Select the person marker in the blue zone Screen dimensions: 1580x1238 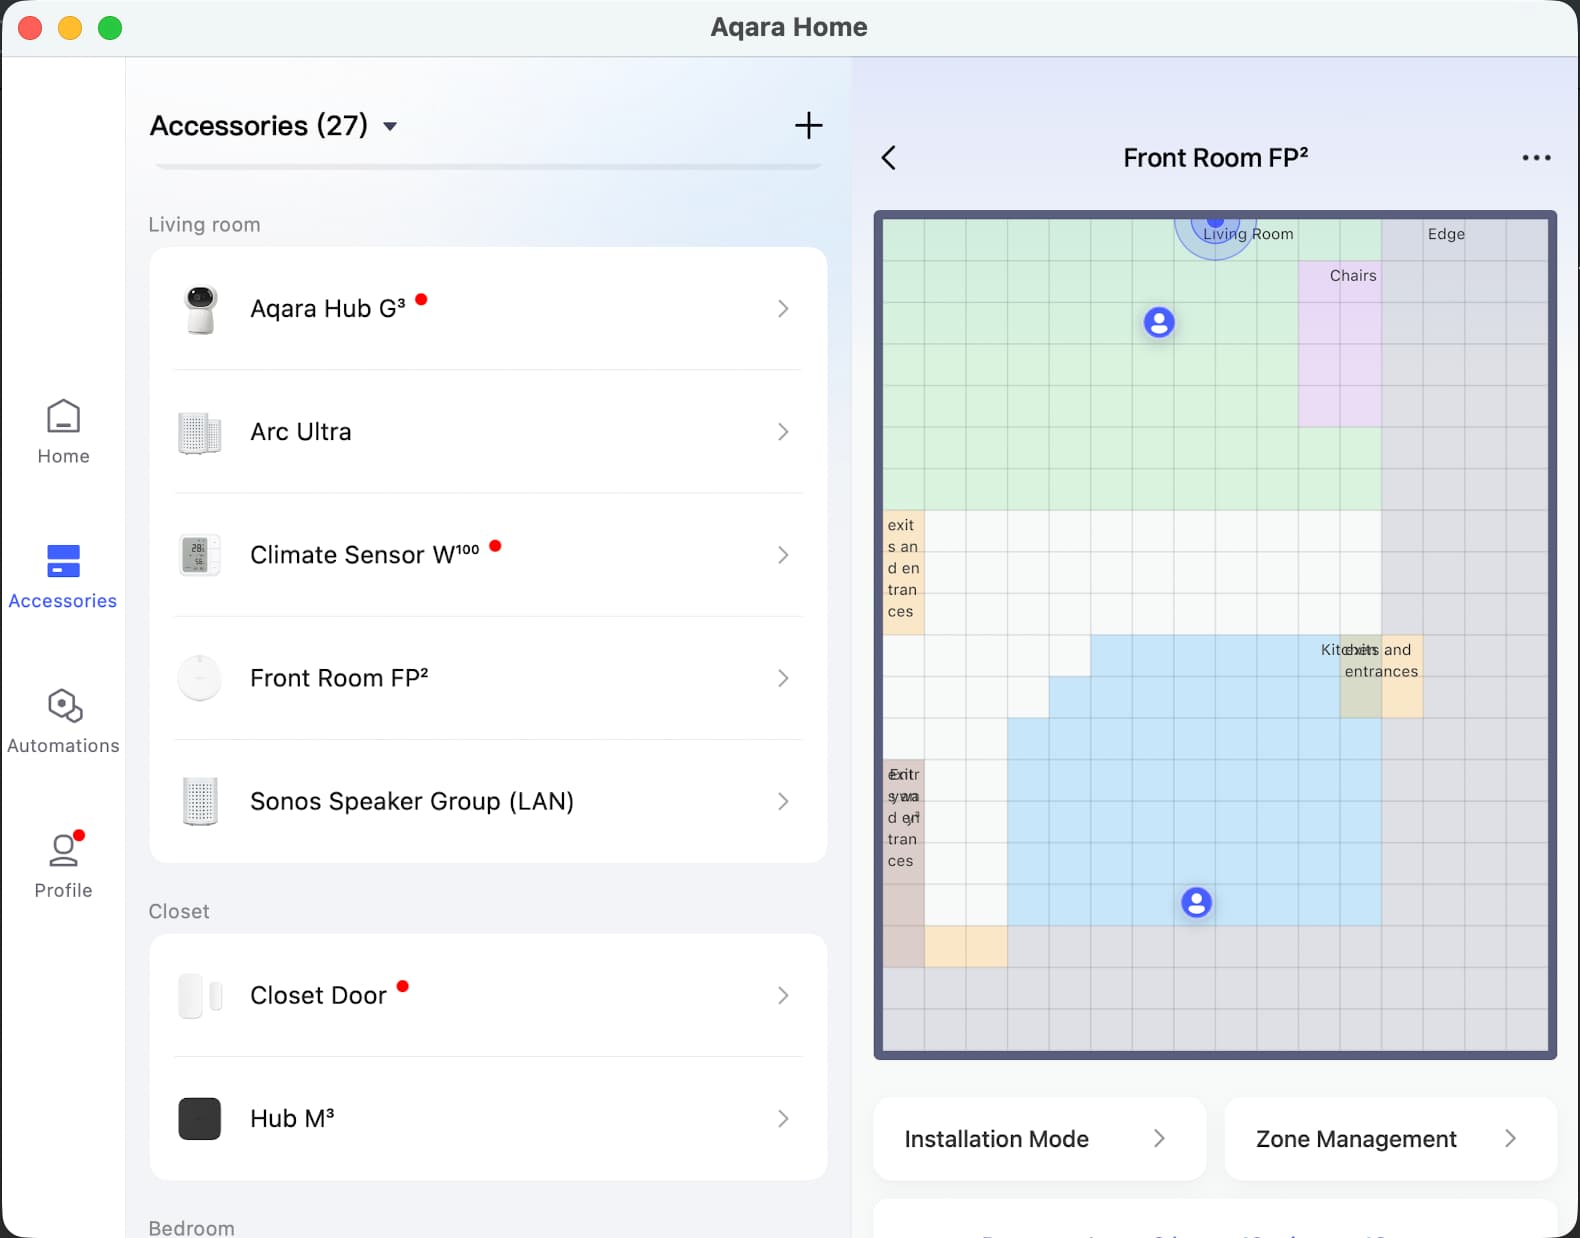[x=1196, y=902]
